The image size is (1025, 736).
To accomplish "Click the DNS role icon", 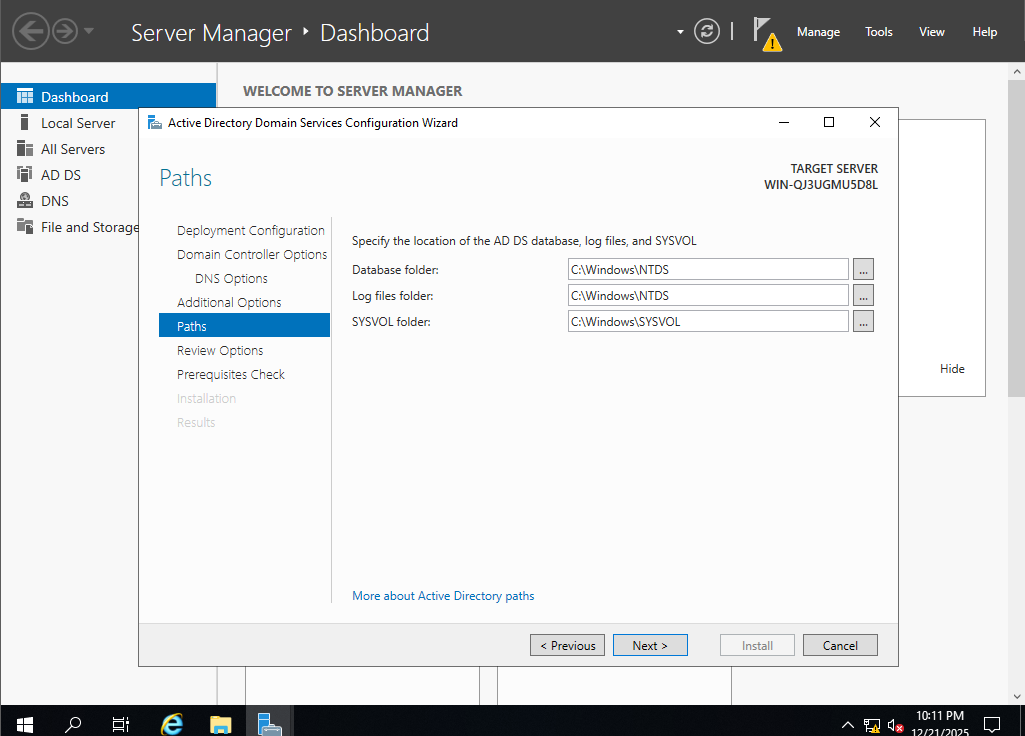I will coord(25,200).
